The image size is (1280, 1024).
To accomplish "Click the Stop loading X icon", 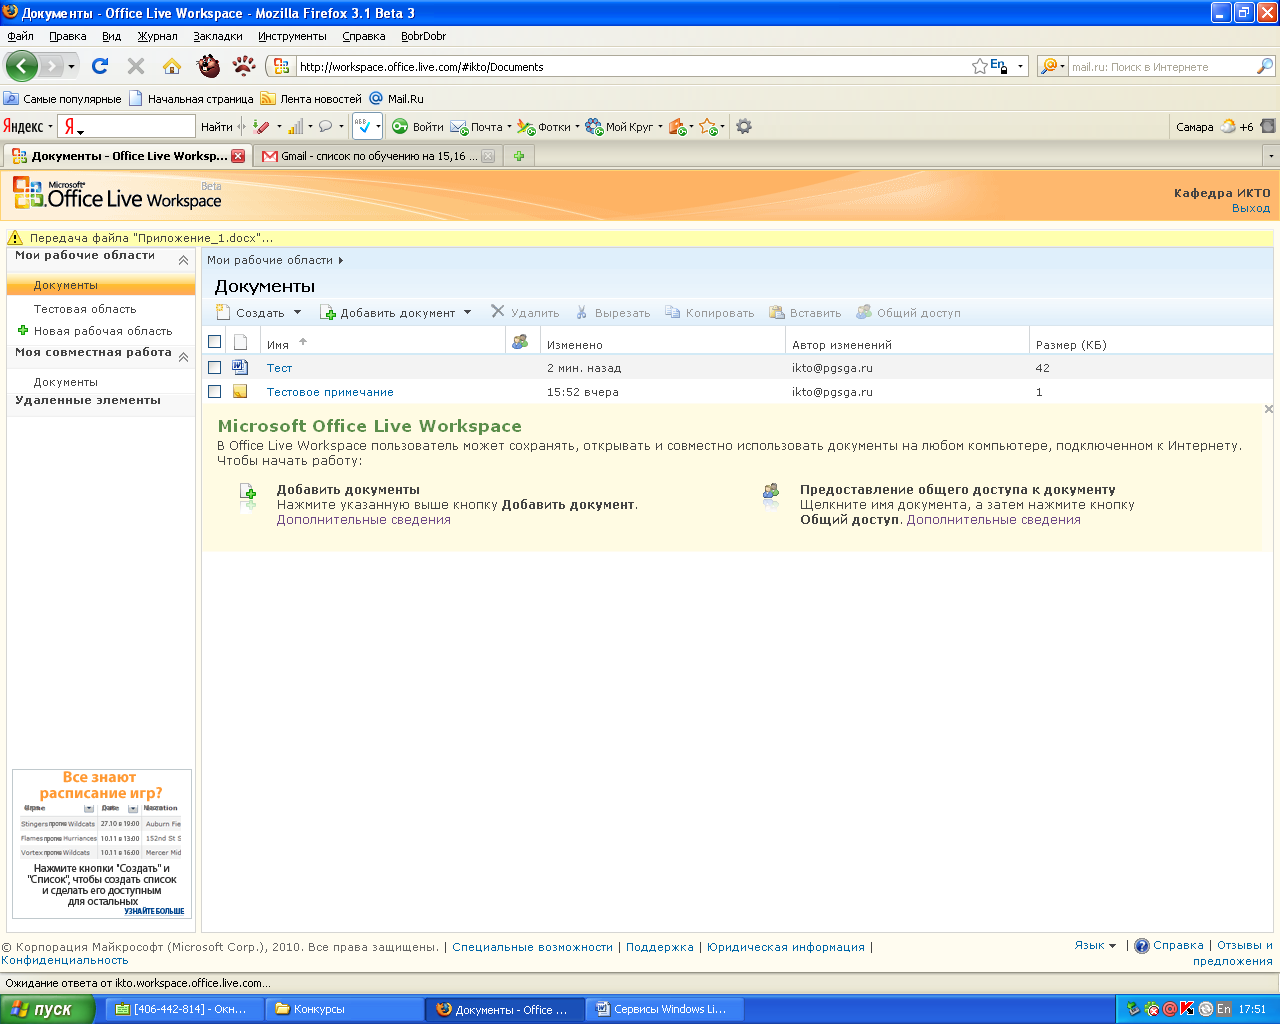I will [136, 66].
